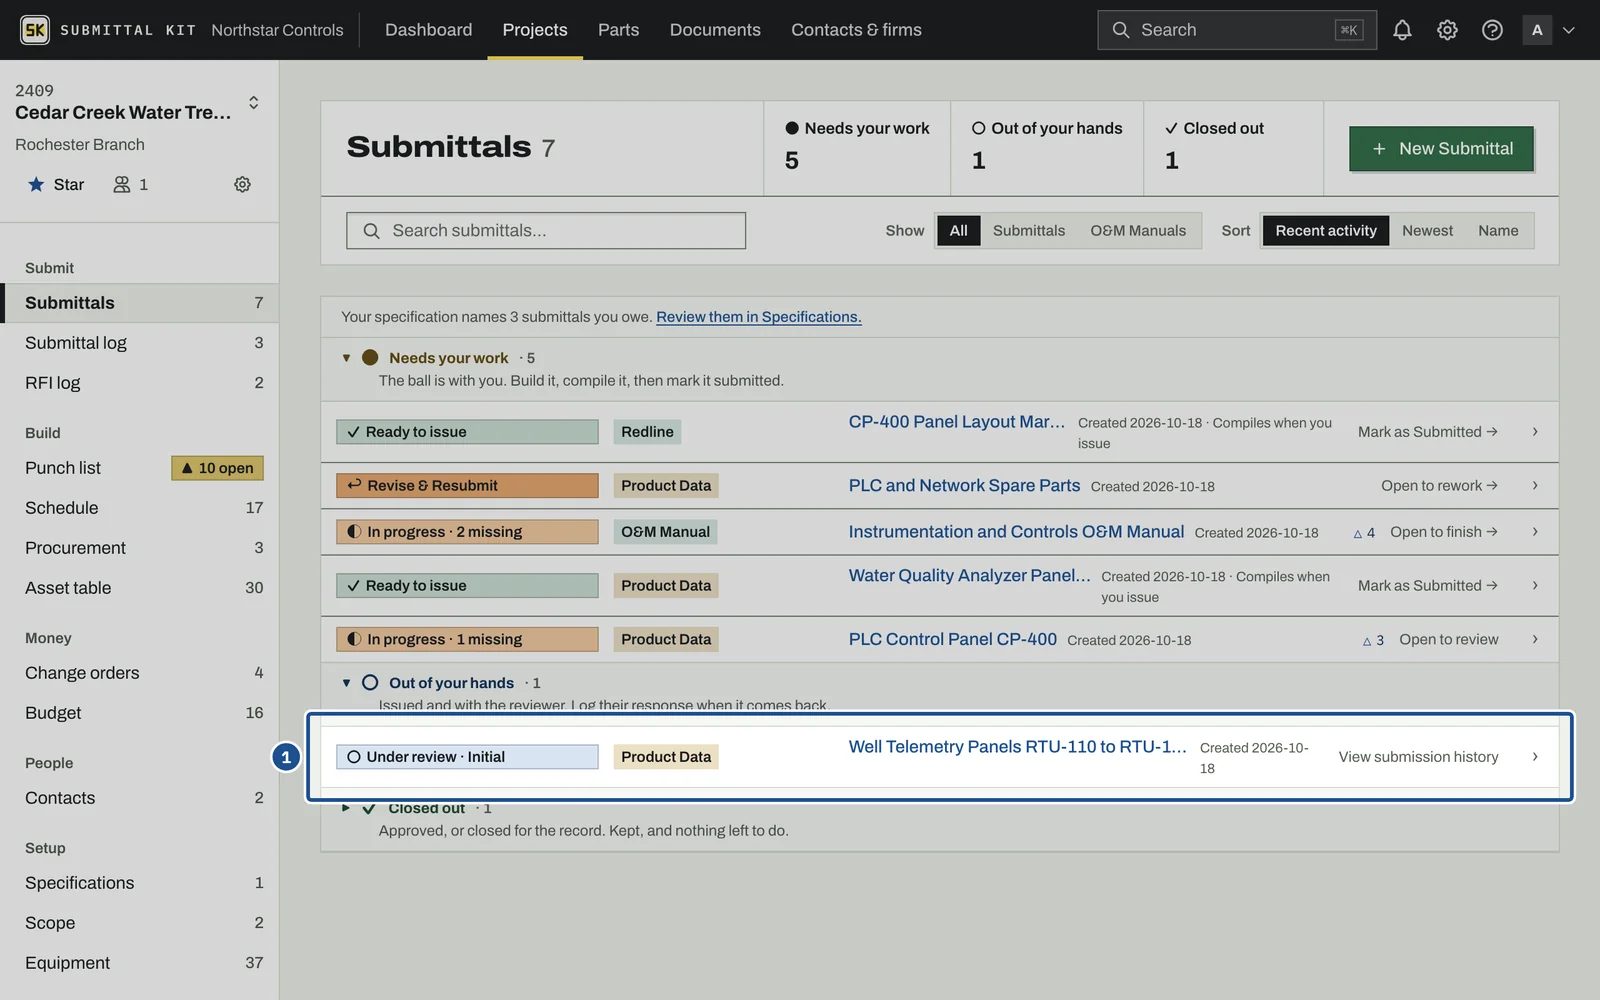Collapse the Needs your work group
The width and height of the screenshot is (1600, 1000).
pyautogui.click(x=346, y=358)
